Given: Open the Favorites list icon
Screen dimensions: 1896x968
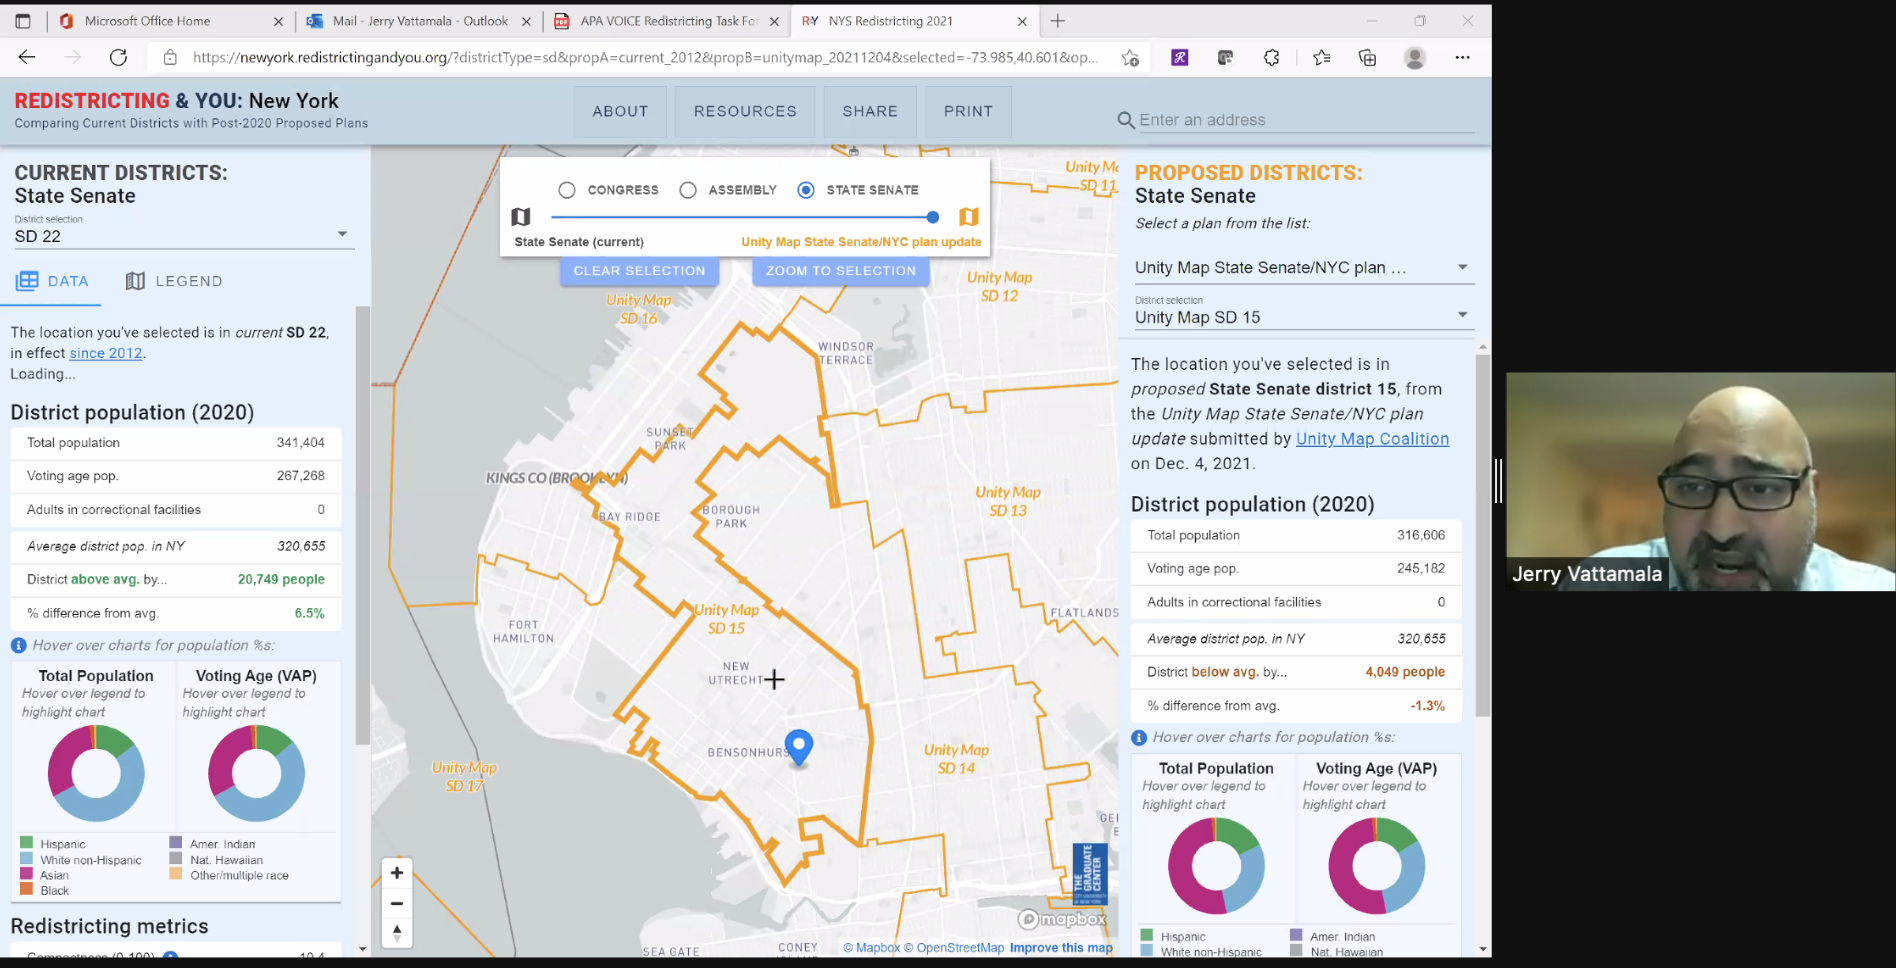Looking at the screenshot, I should pyautogui.click(x=1321, y=57).
